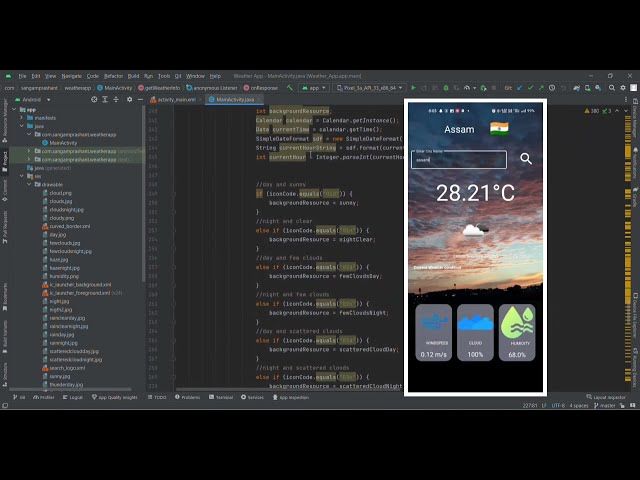Click the Git Update Project arrow icon
640x480 pixels.
point(520,88)
